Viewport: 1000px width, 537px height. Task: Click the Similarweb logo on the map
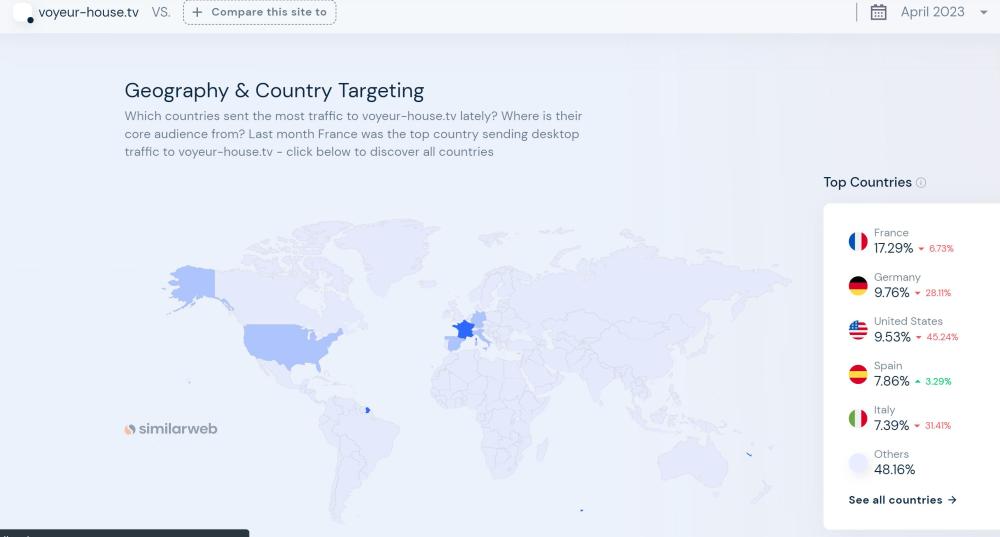170,429
